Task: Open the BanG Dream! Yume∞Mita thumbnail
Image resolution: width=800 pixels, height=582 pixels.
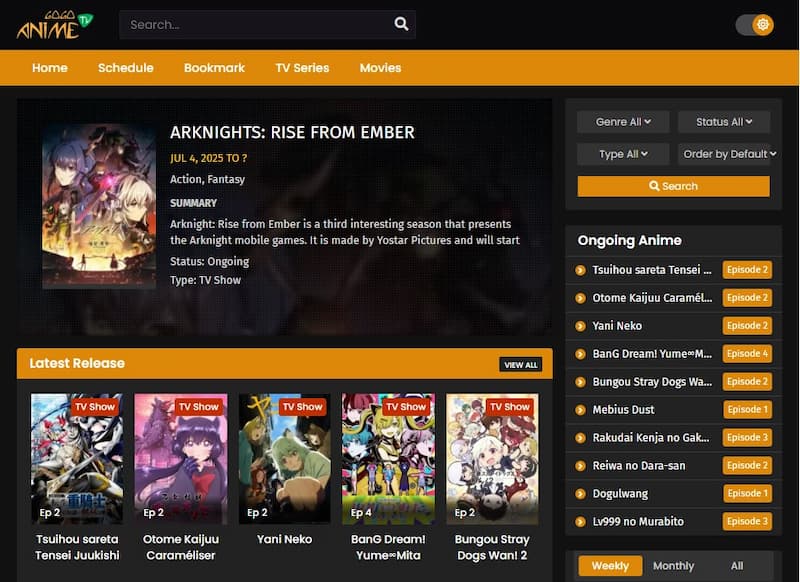Action: [388, 459]
